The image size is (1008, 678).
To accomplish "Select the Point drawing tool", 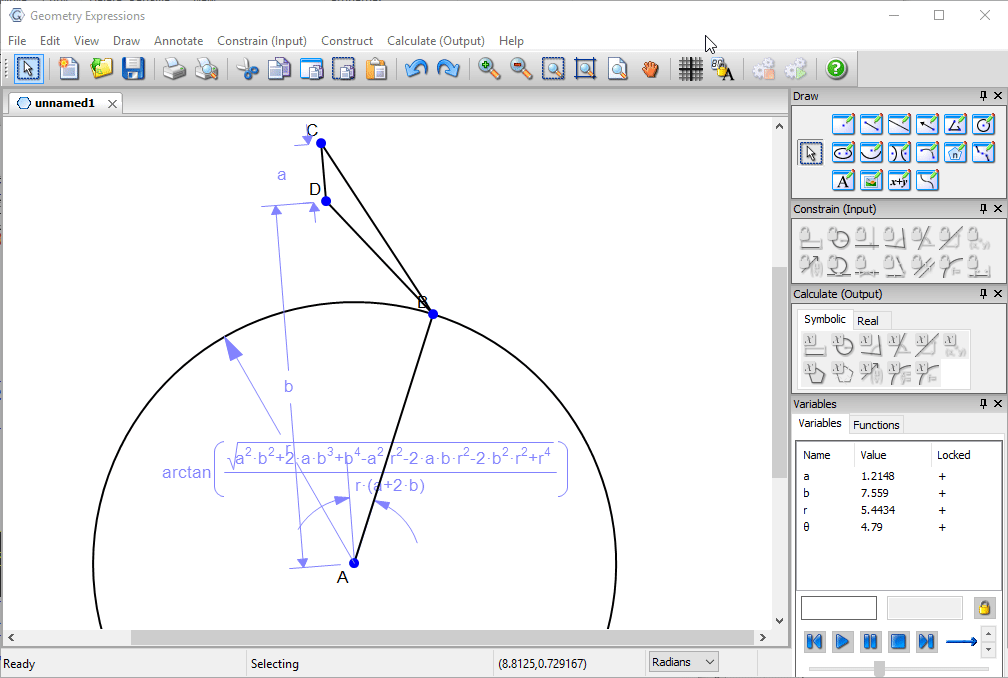I will [x=843, y=124].
